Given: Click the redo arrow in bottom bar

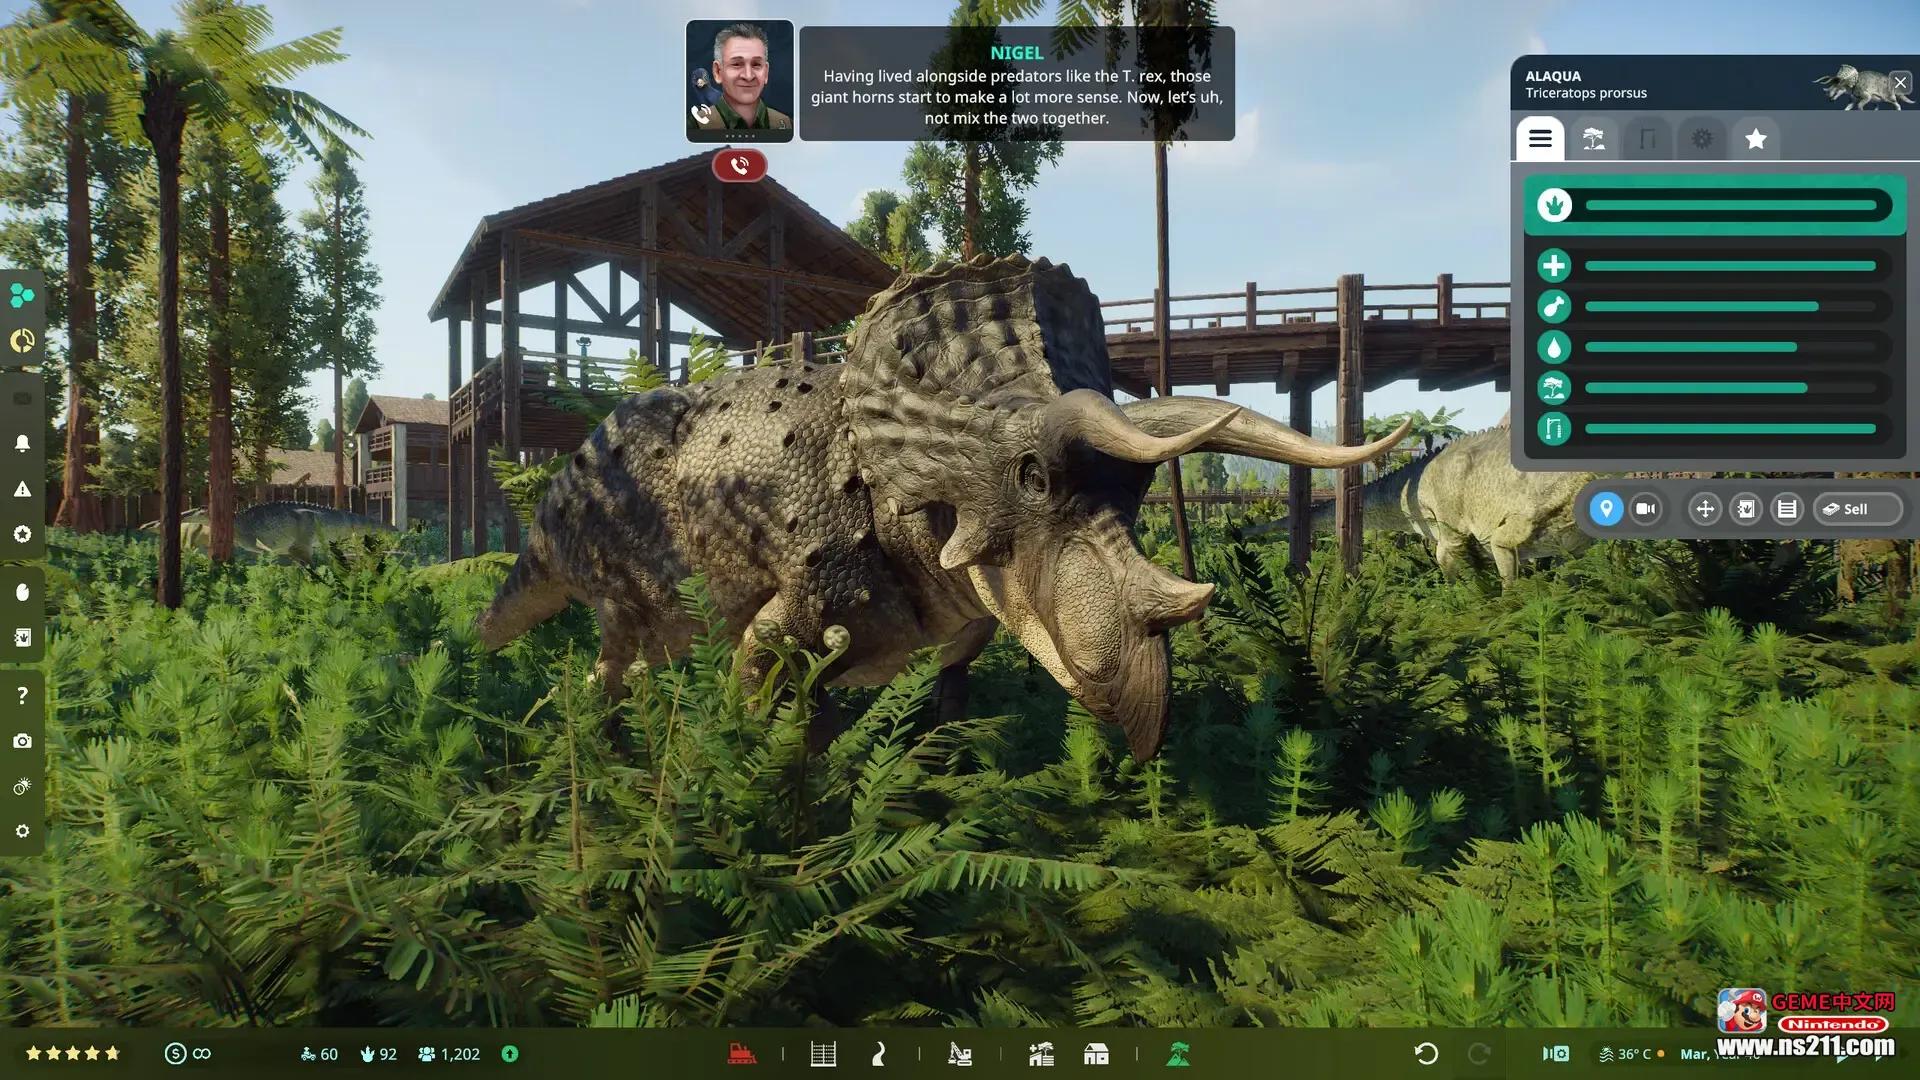Looking at the screenshot, I should coord(1479,1053).
